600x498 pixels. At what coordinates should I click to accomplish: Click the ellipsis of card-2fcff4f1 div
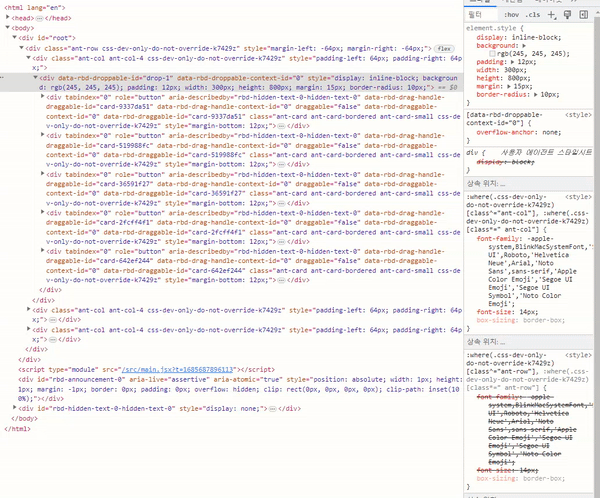[x=281, y=242]
